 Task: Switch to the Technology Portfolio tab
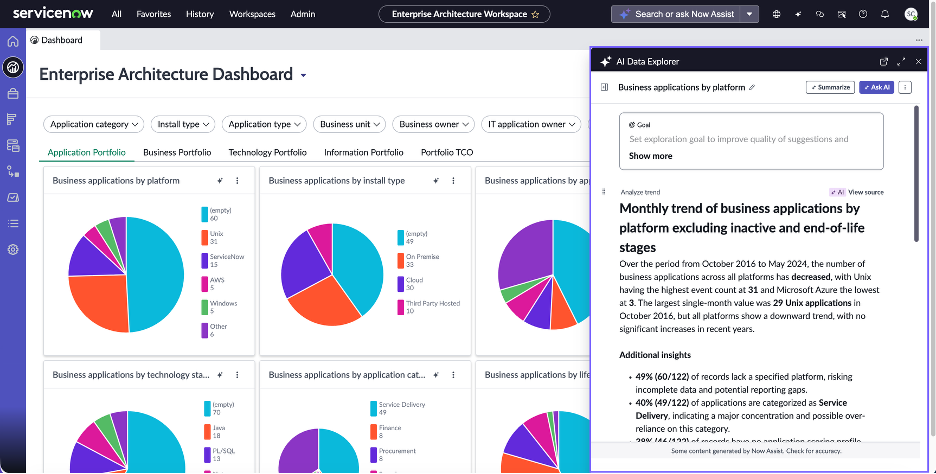[267, 152]
